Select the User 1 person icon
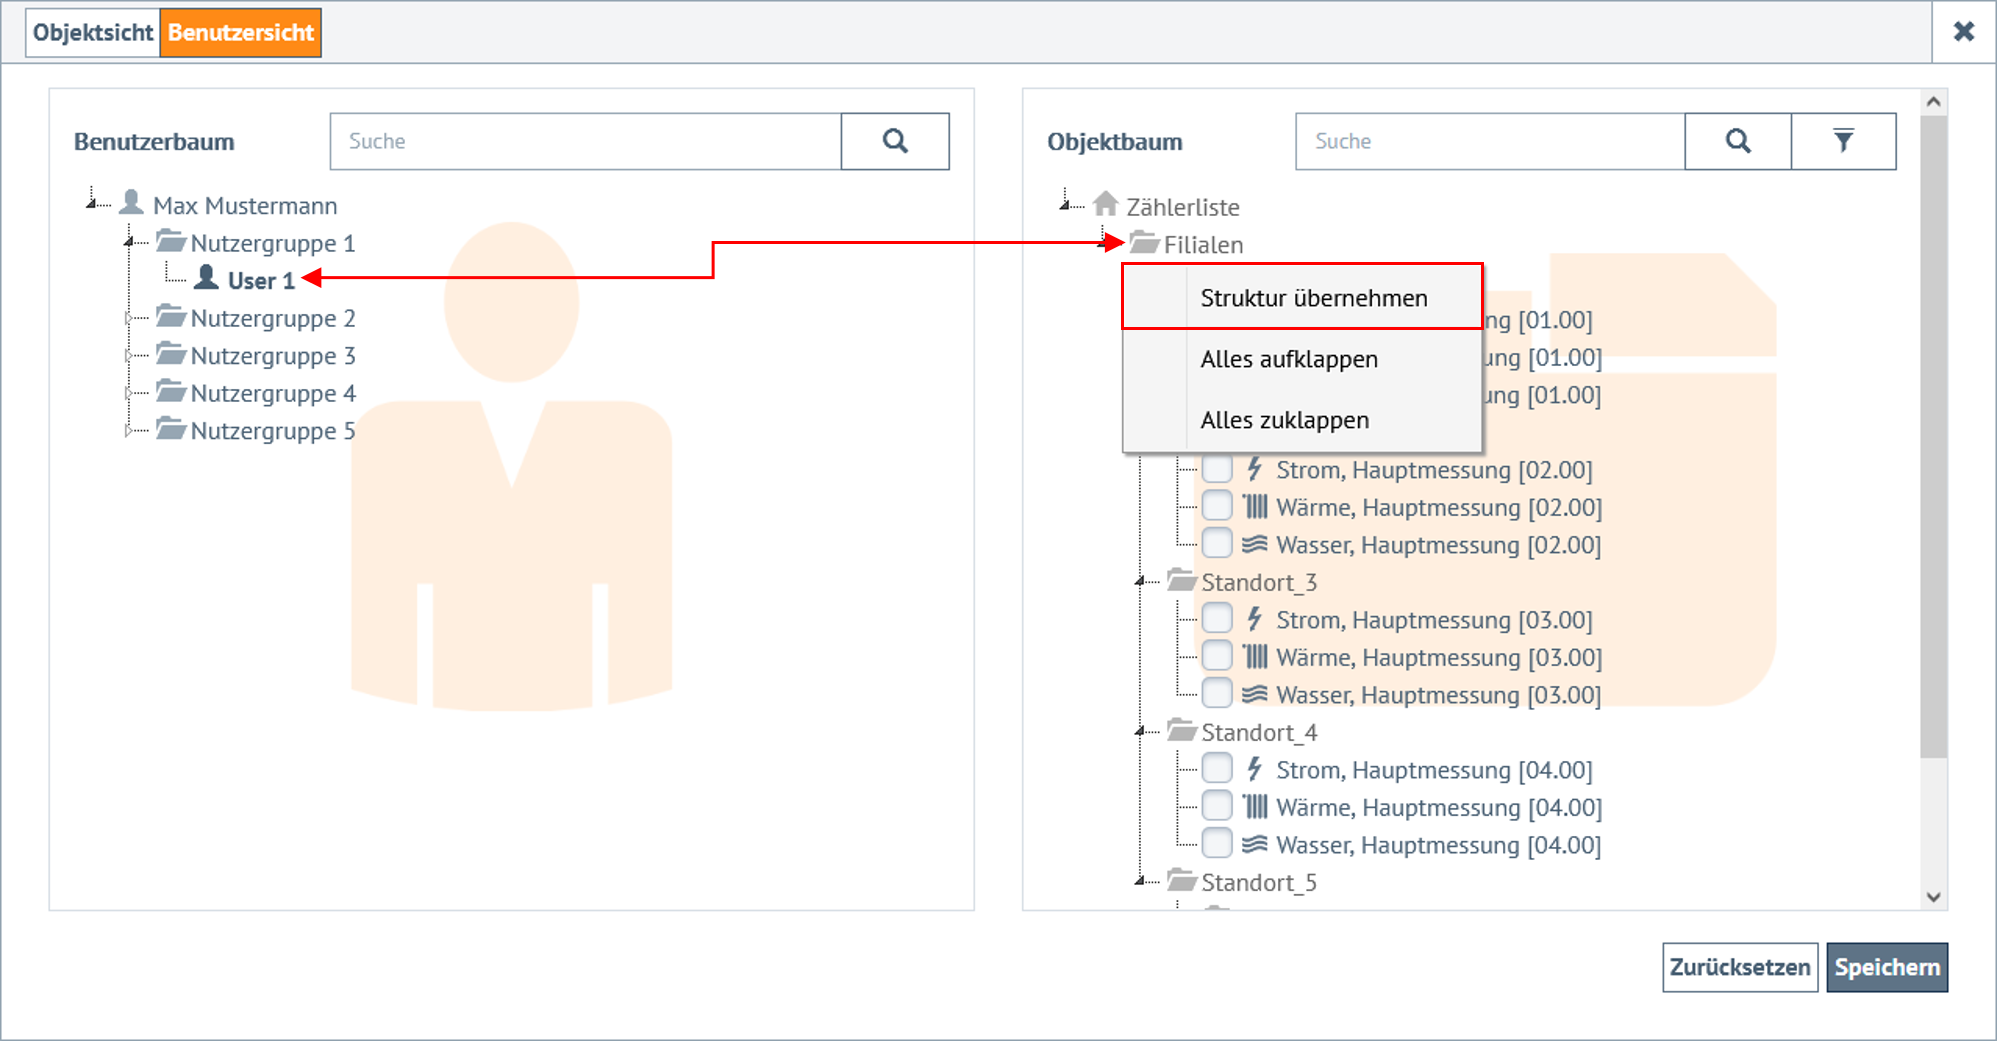1997x1041 pixels. [x=206, y=278]
